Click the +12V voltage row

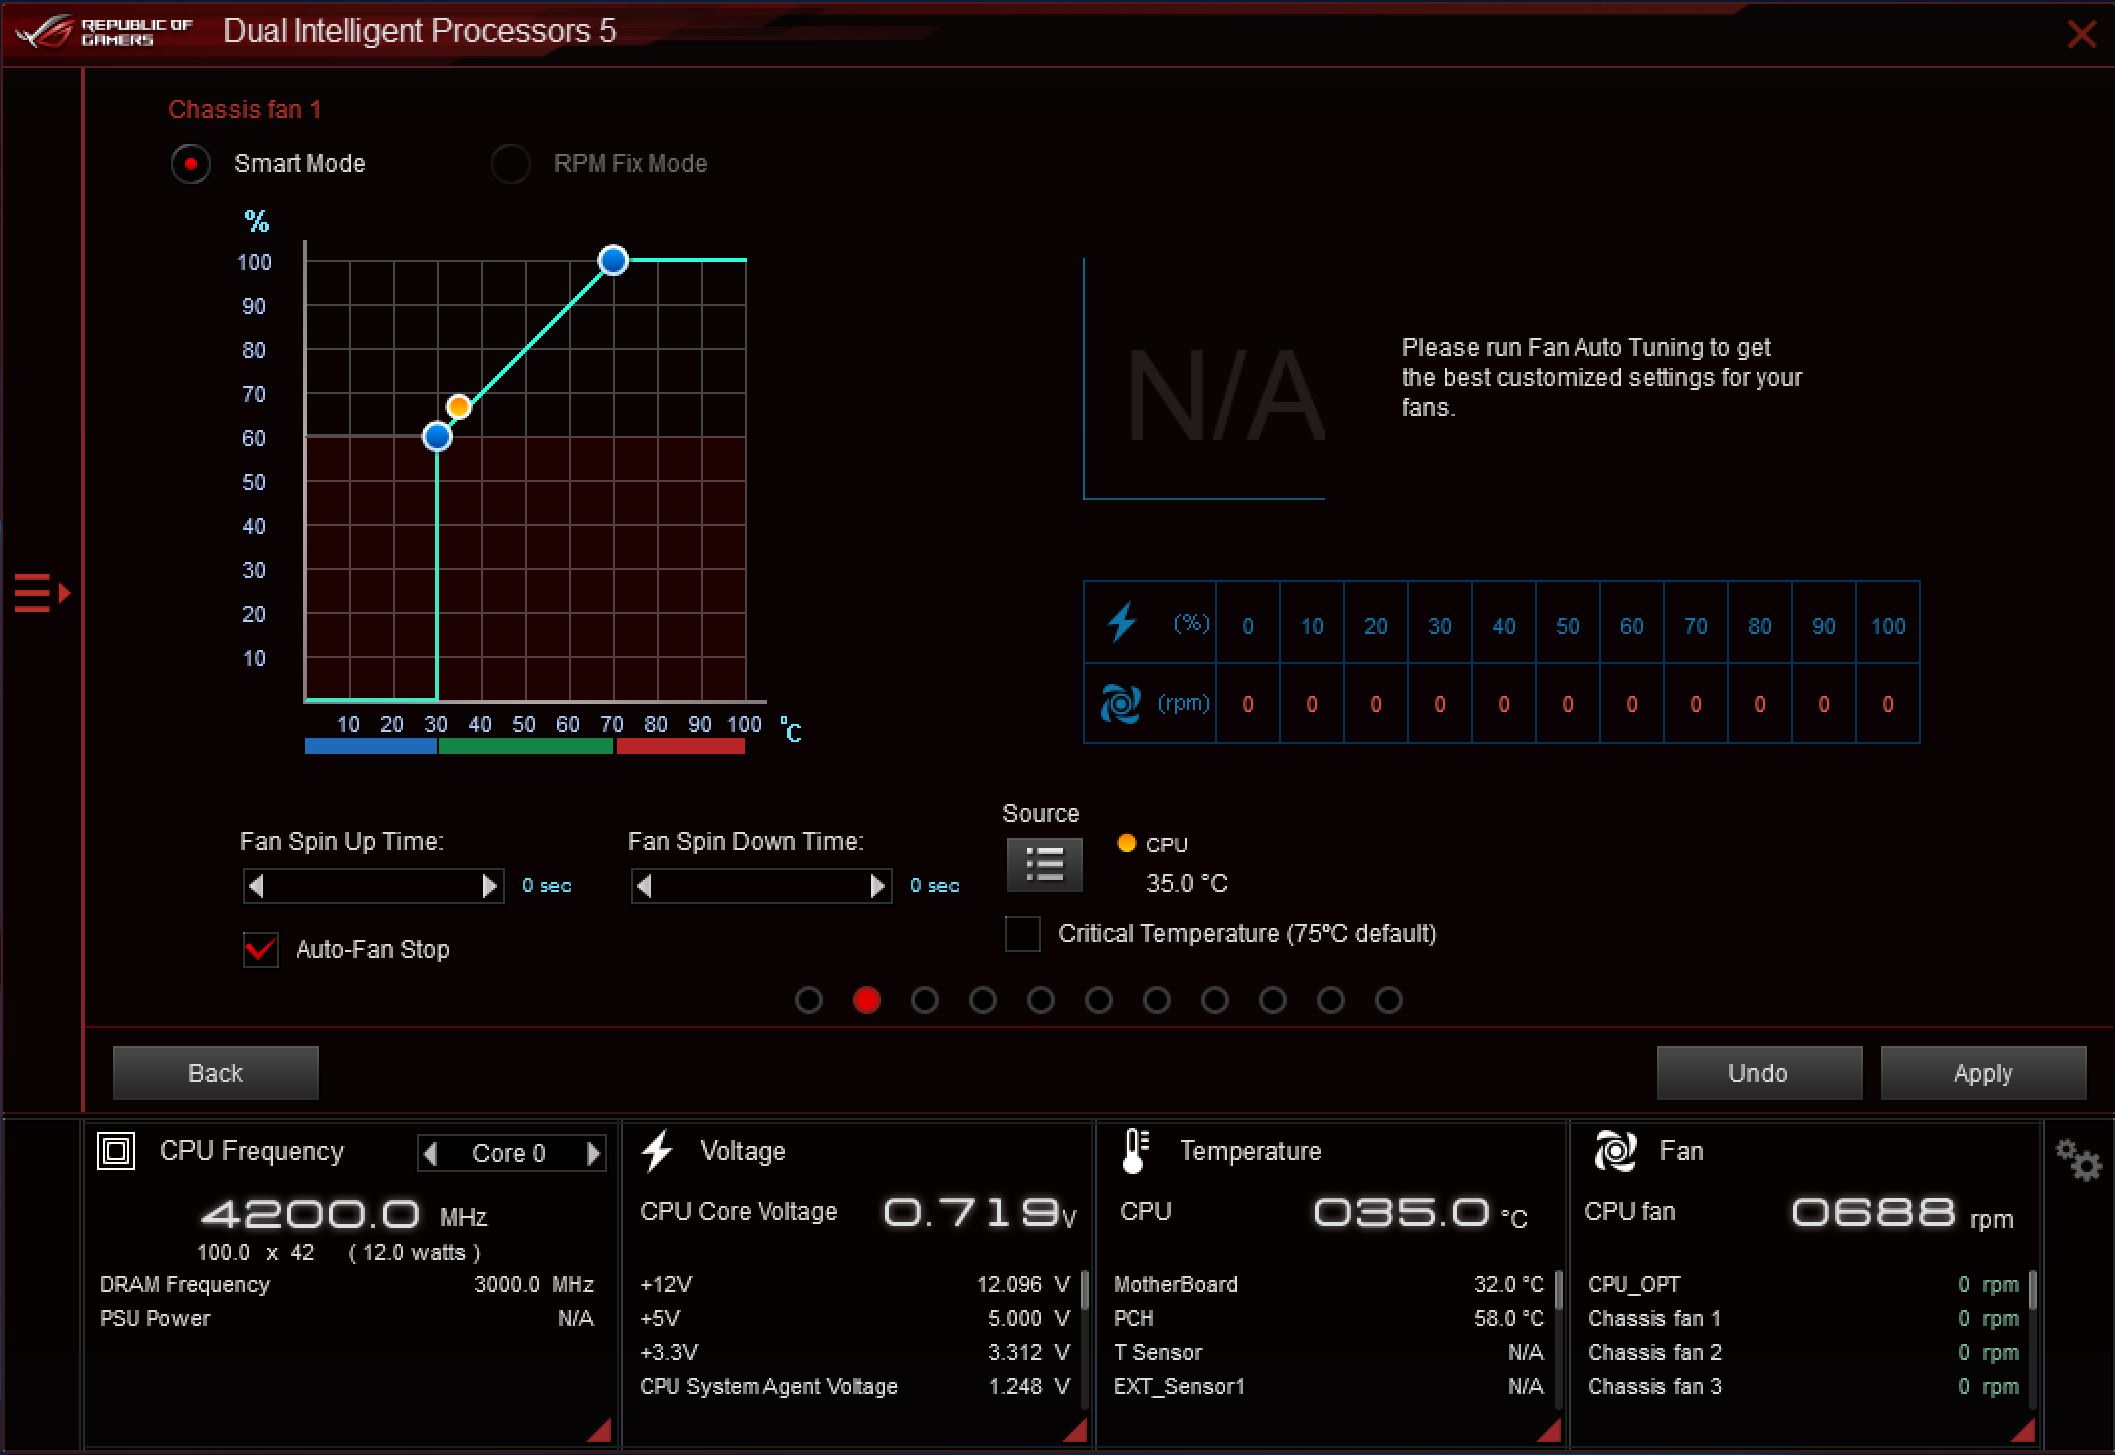click(x=855, y=1285)
